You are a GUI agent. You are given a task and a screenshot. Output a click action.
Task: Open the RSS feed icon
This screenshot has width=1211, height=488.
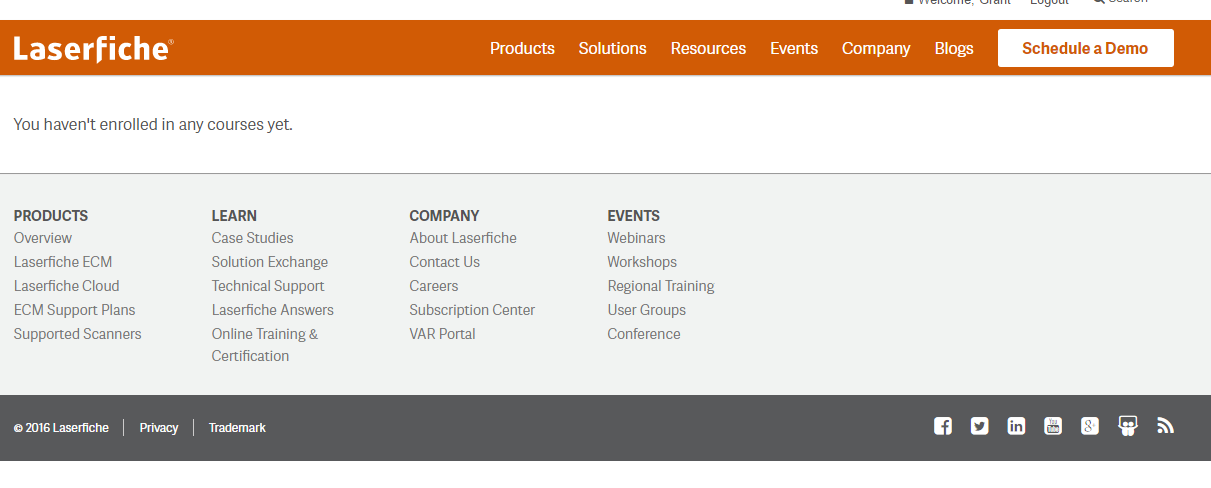[1165, 426]
